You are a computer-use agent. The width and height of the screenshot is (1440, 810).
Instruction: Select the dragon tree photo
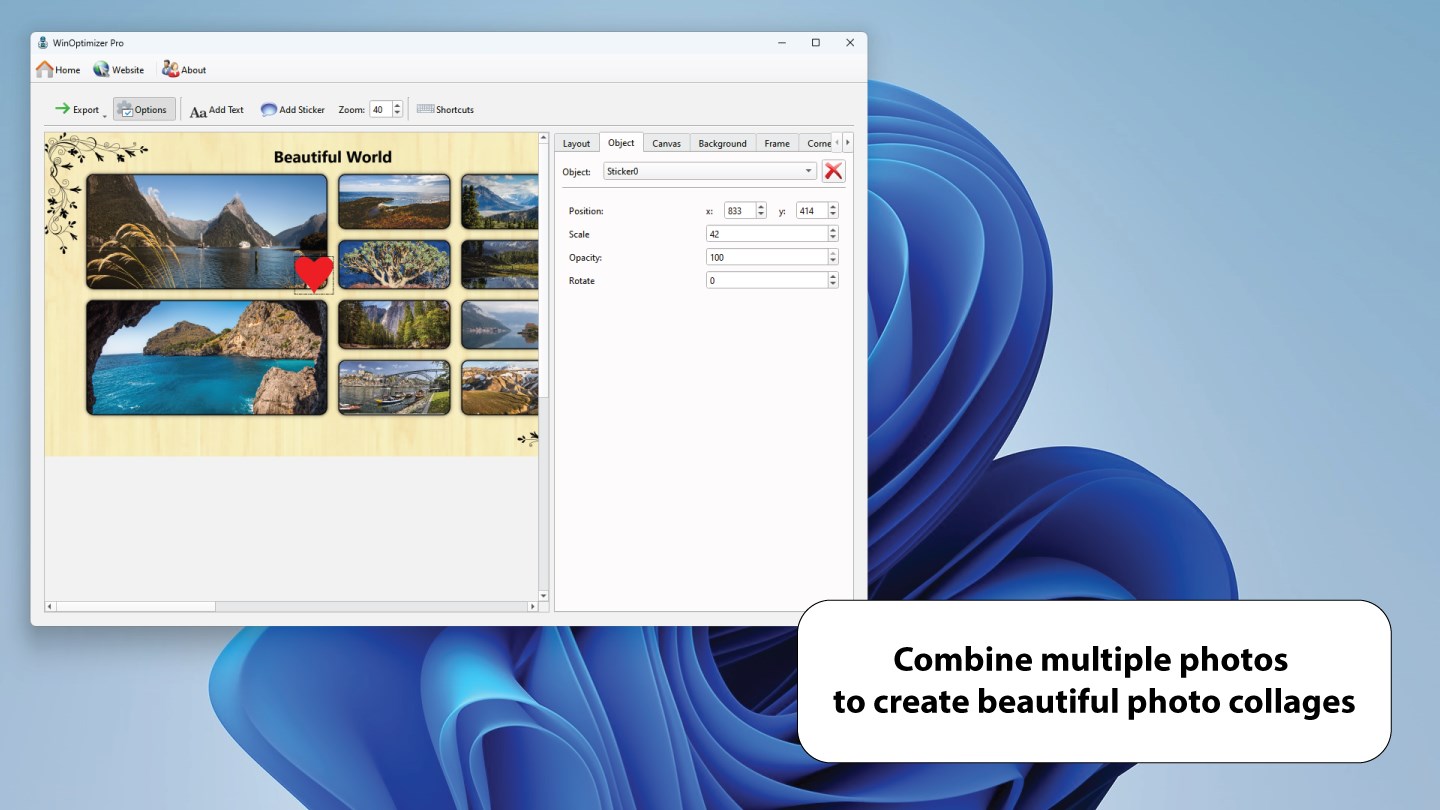click(394, 264)
